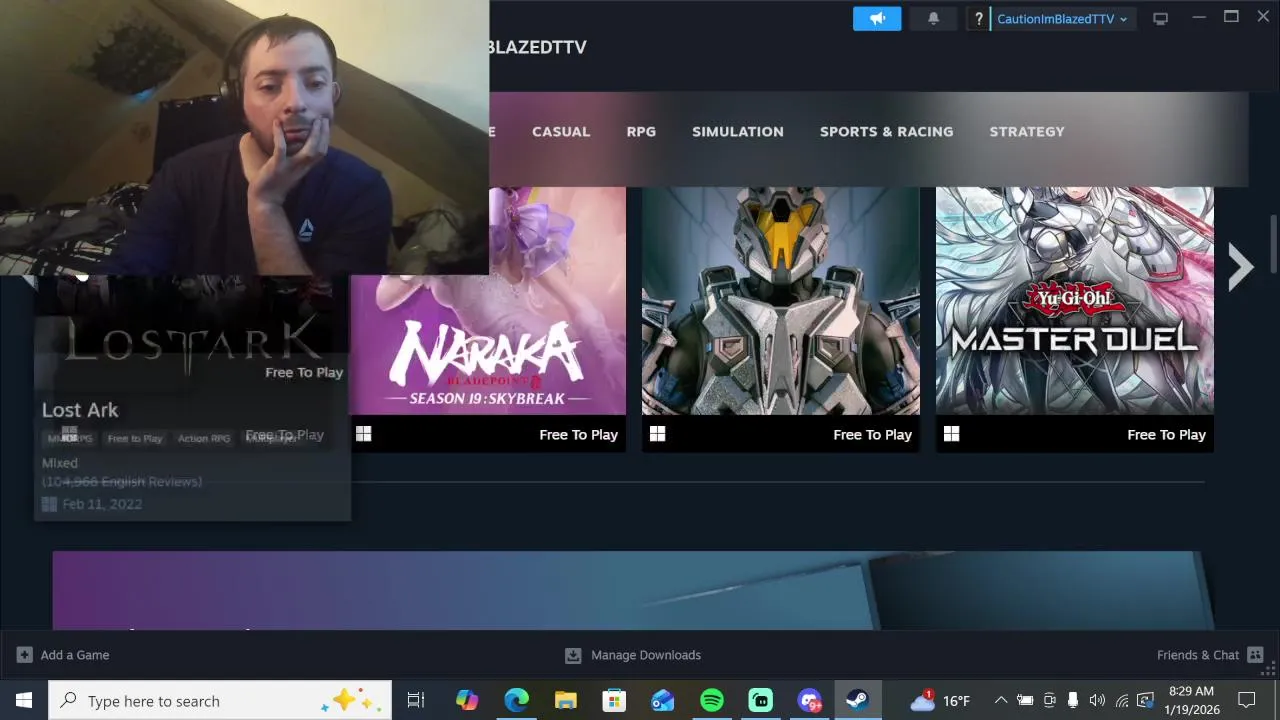Click the Add a Game plus icon
Screen dimensions: 1280x720
[25, 655]
